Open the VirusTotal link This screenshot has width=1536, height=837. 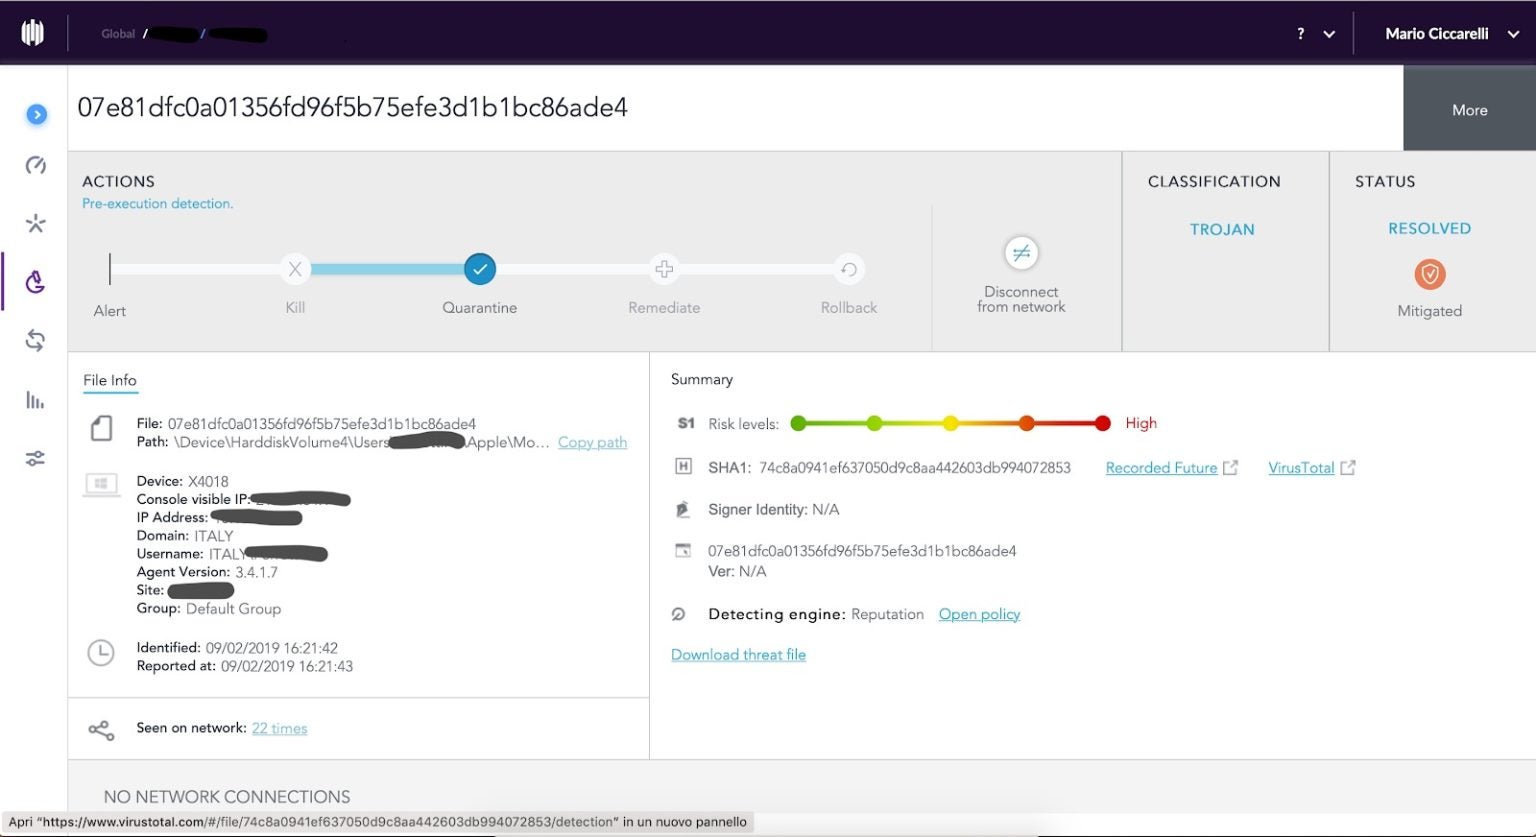click(x=1301, y=468)
